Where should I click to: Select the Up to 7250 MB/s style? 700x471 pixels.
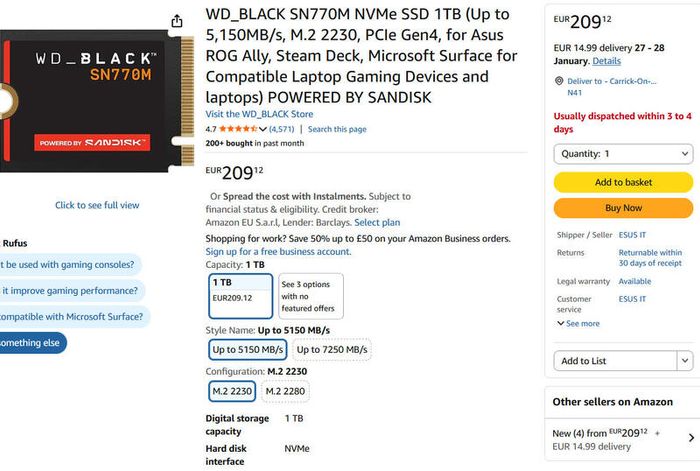pyautogui.click(x=332, y=350)
